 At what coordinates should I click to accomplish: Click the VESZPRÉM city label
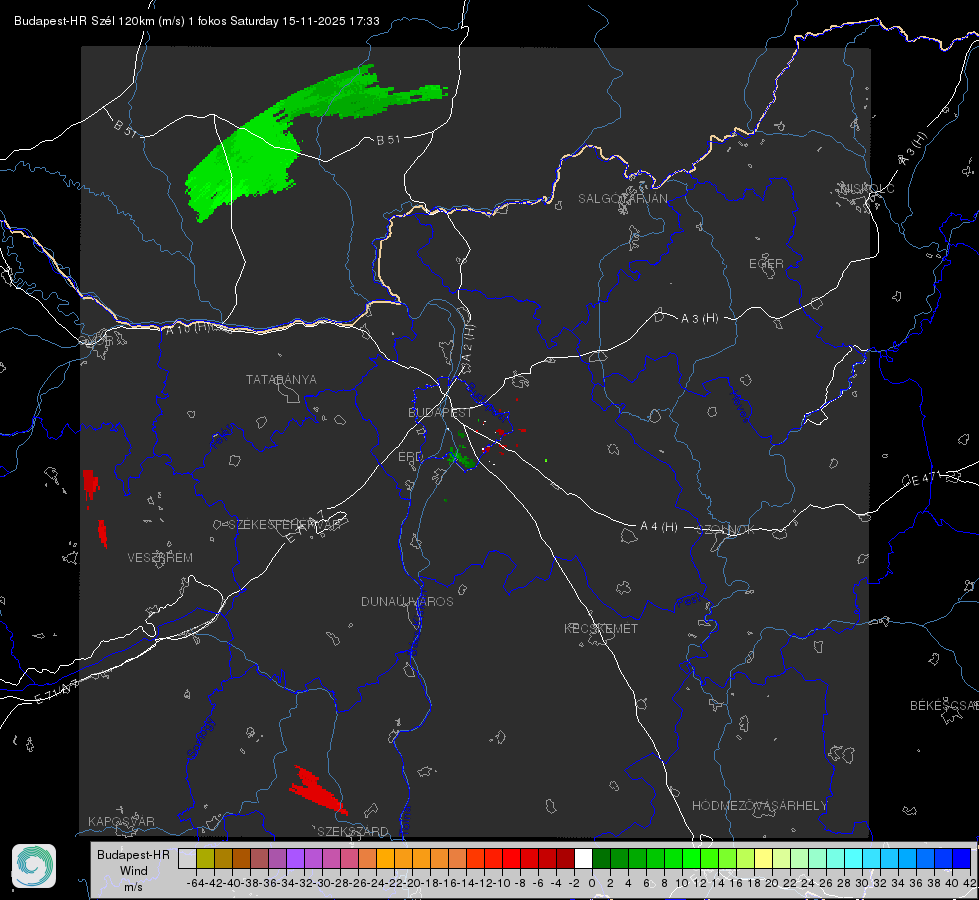160,558
